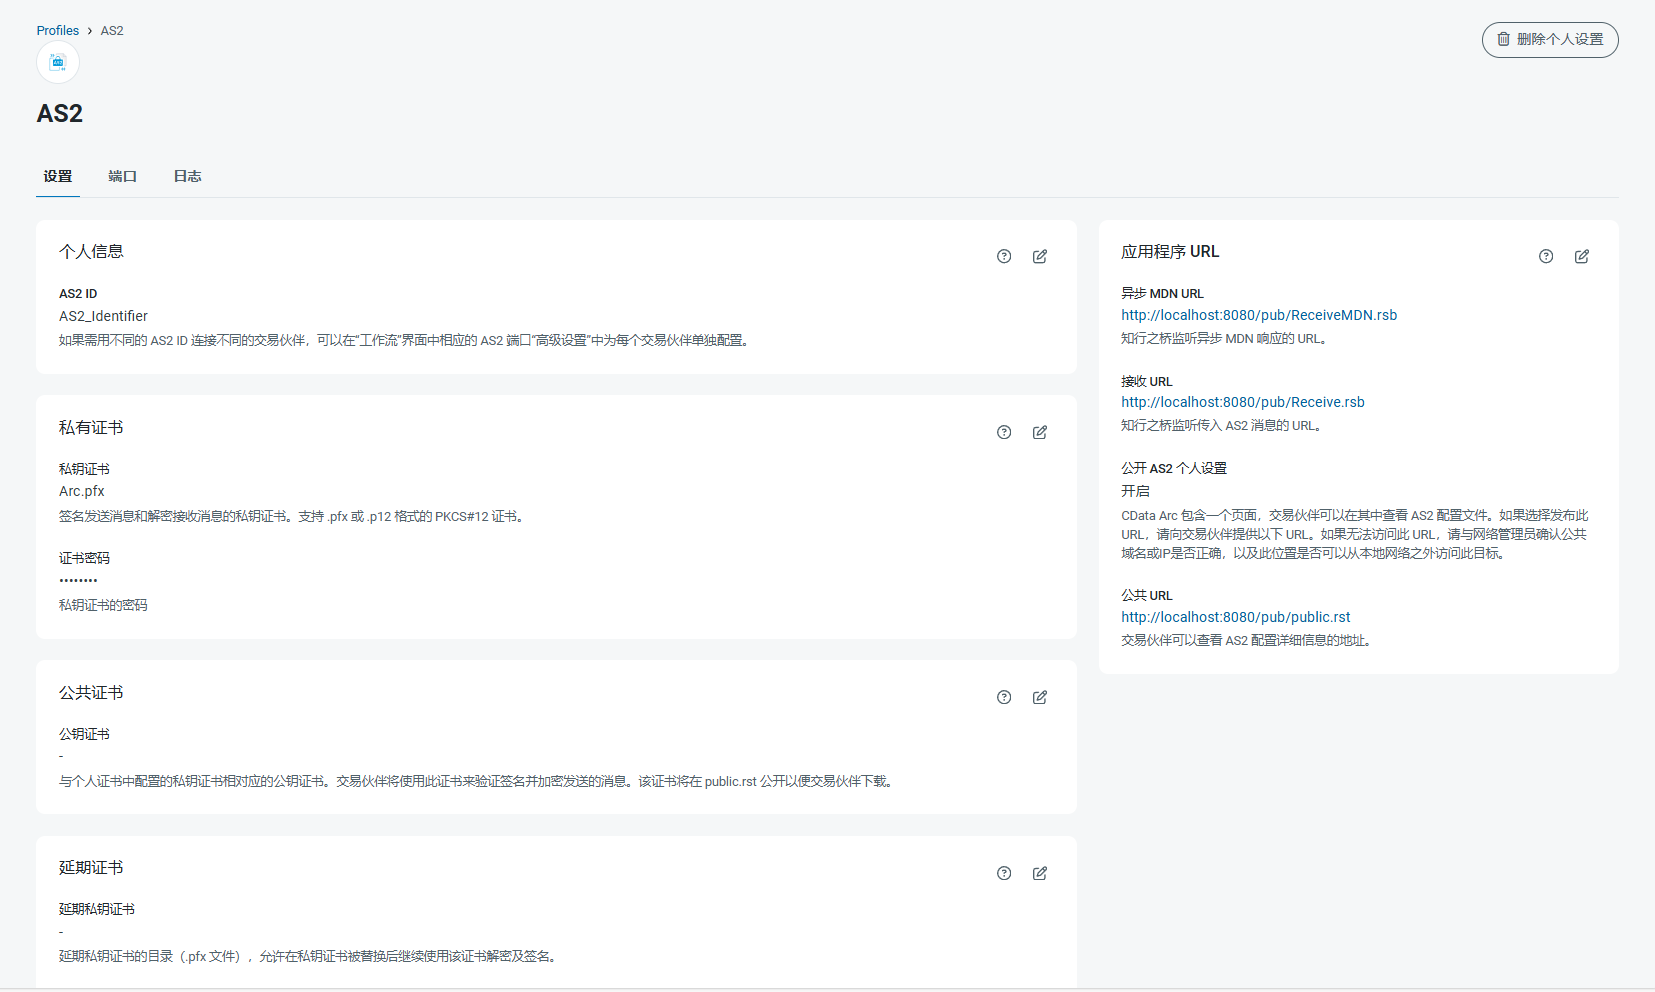Screen dimensions: 1655x992
Task: Select the 设置 tab
Action: click(x=58, y=176)
